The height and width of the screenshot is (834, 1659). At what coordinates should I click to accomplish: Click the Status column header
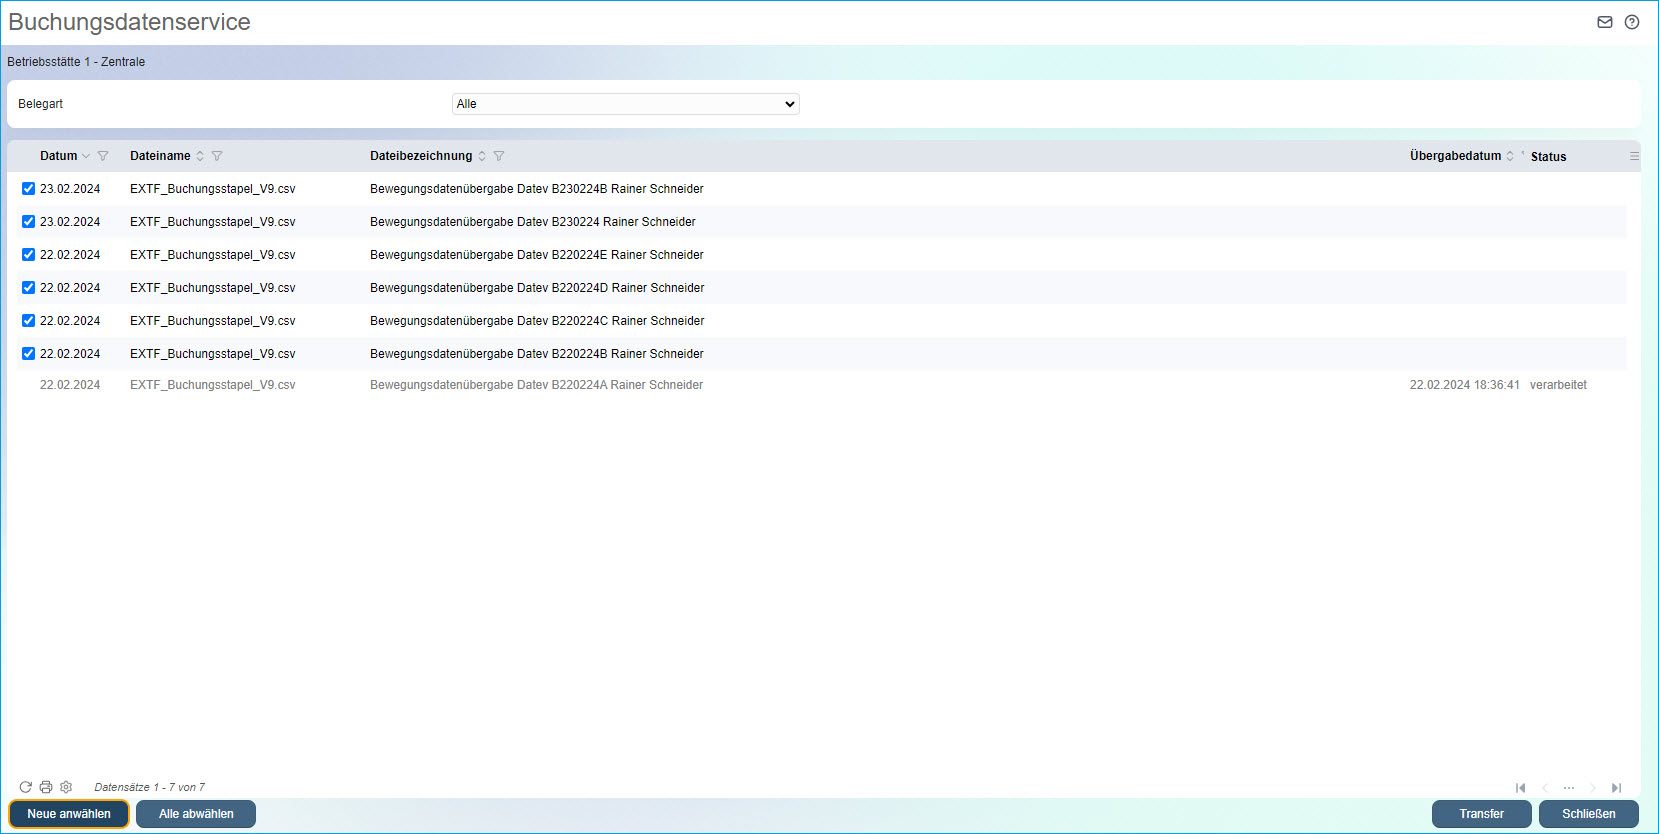click(1548, 157)
